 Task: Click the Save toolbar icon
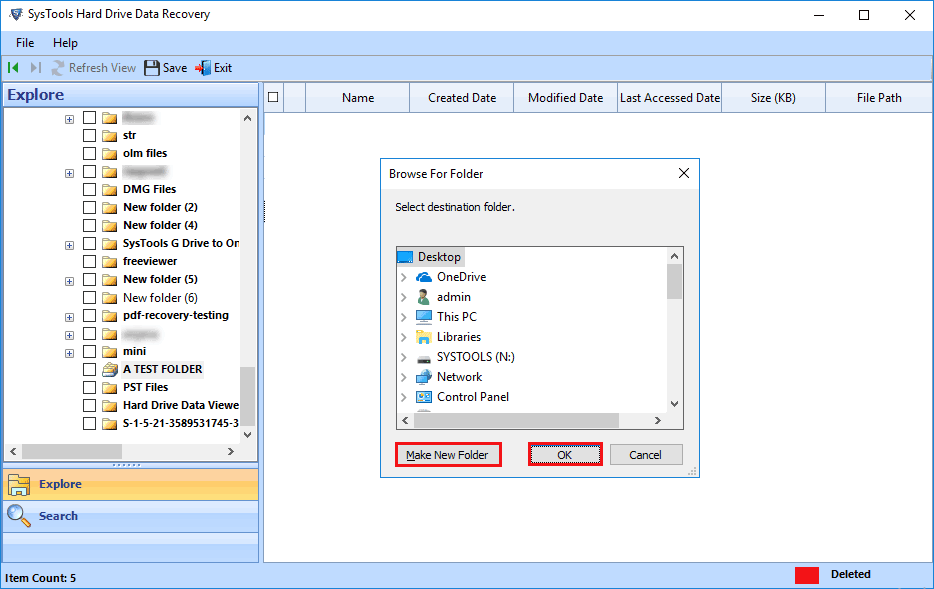[152, 68]
